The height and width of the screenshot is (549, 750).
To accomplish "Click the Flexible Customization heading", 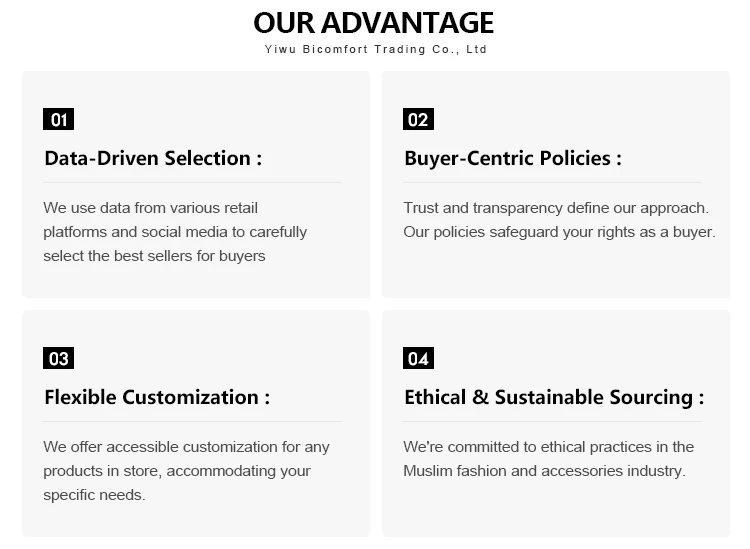I will pos(157,397).
